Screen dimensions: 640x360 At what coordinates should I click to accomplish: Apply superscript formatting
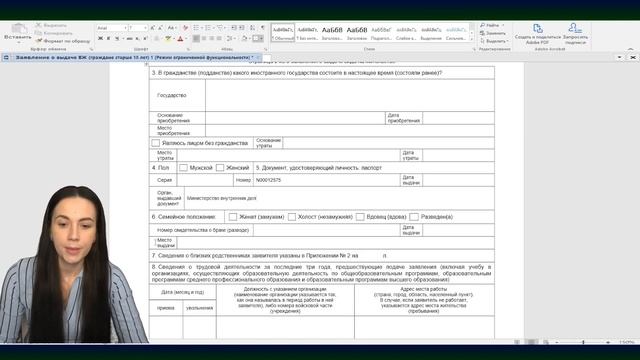click(x=145, y=38)
